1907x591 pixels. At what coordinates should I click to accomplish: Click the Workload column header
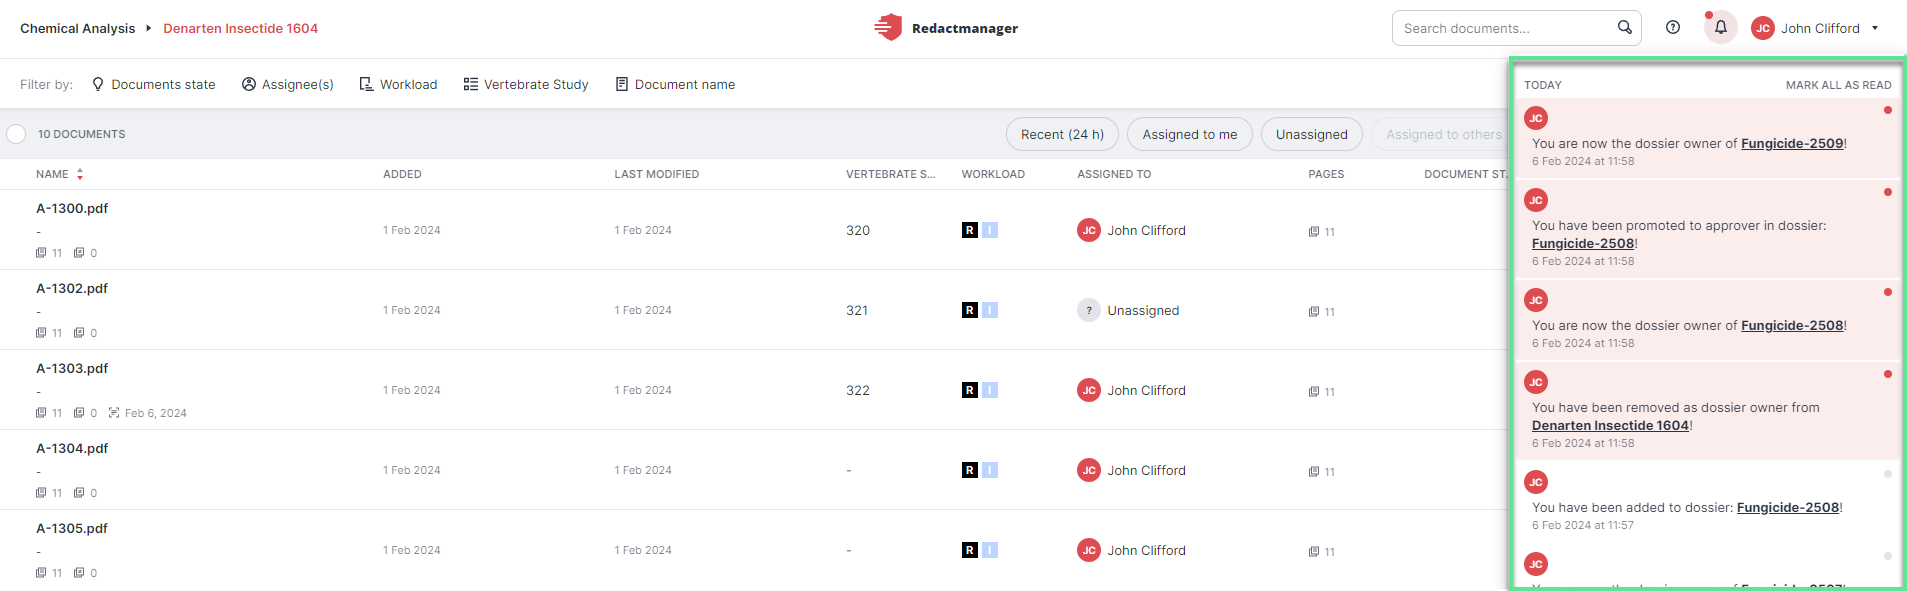[993, 174]
